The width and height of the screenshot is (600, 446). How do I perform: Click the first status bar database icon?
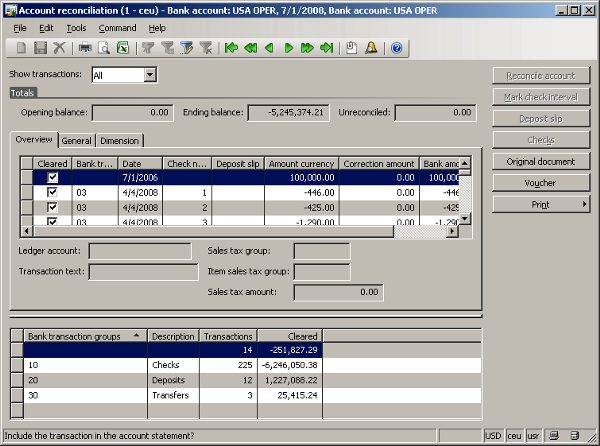(x=554, y=436)
